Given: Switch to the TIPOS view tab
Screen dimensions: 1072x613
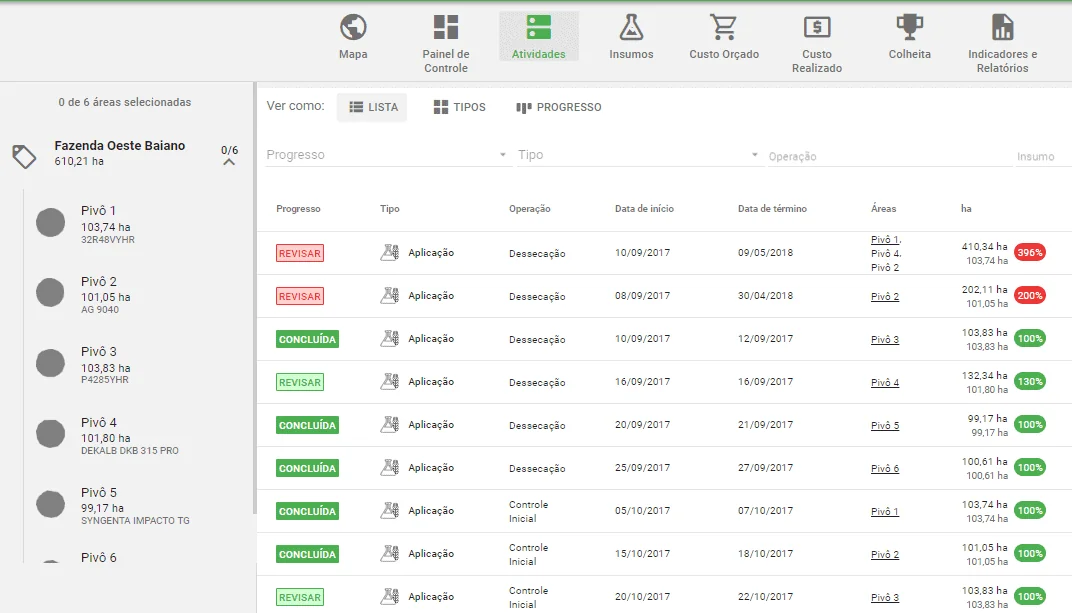Looking at the screenshot, I should point(459,107).
